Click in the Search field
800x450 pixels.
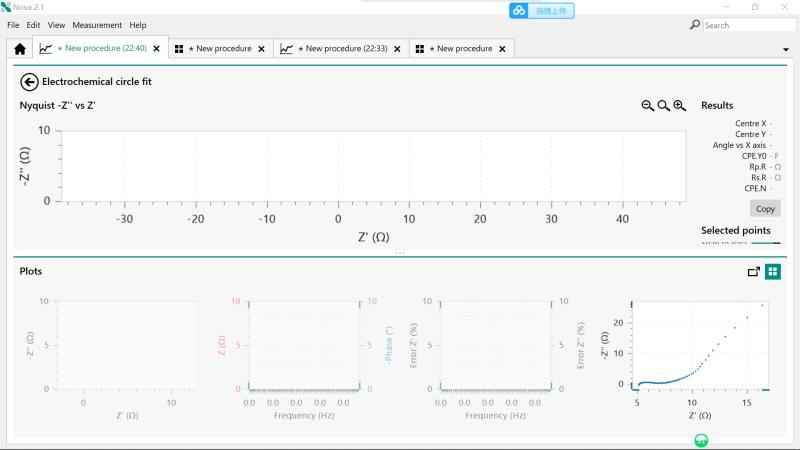748,25
